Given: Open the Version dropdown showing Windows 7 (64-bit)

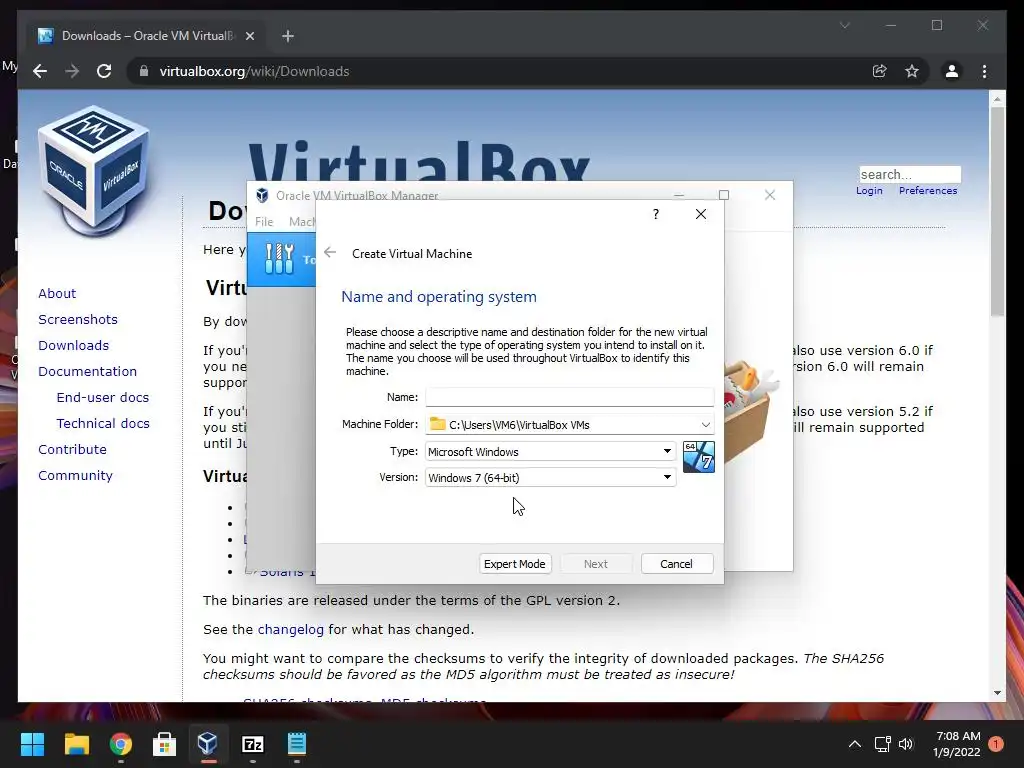Looking at the screenshot, I should point(551,477).
